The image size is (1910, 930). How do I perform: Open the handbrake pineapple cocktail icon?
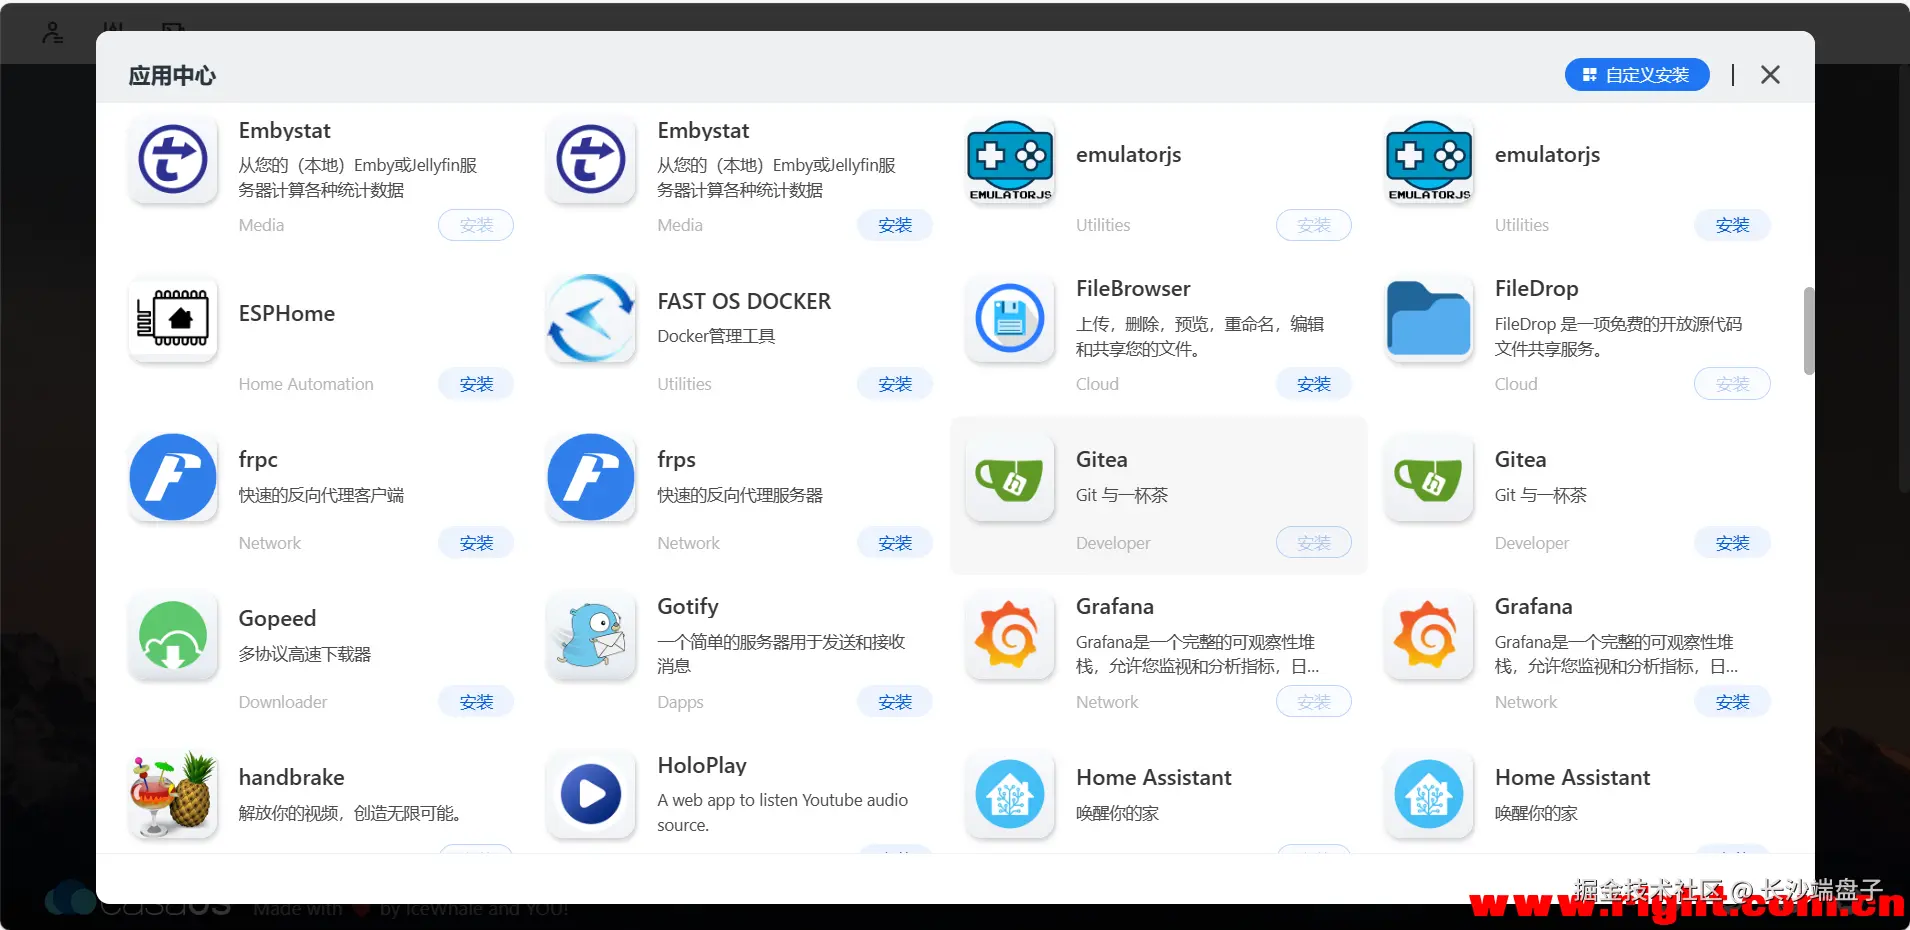[173, 795]
